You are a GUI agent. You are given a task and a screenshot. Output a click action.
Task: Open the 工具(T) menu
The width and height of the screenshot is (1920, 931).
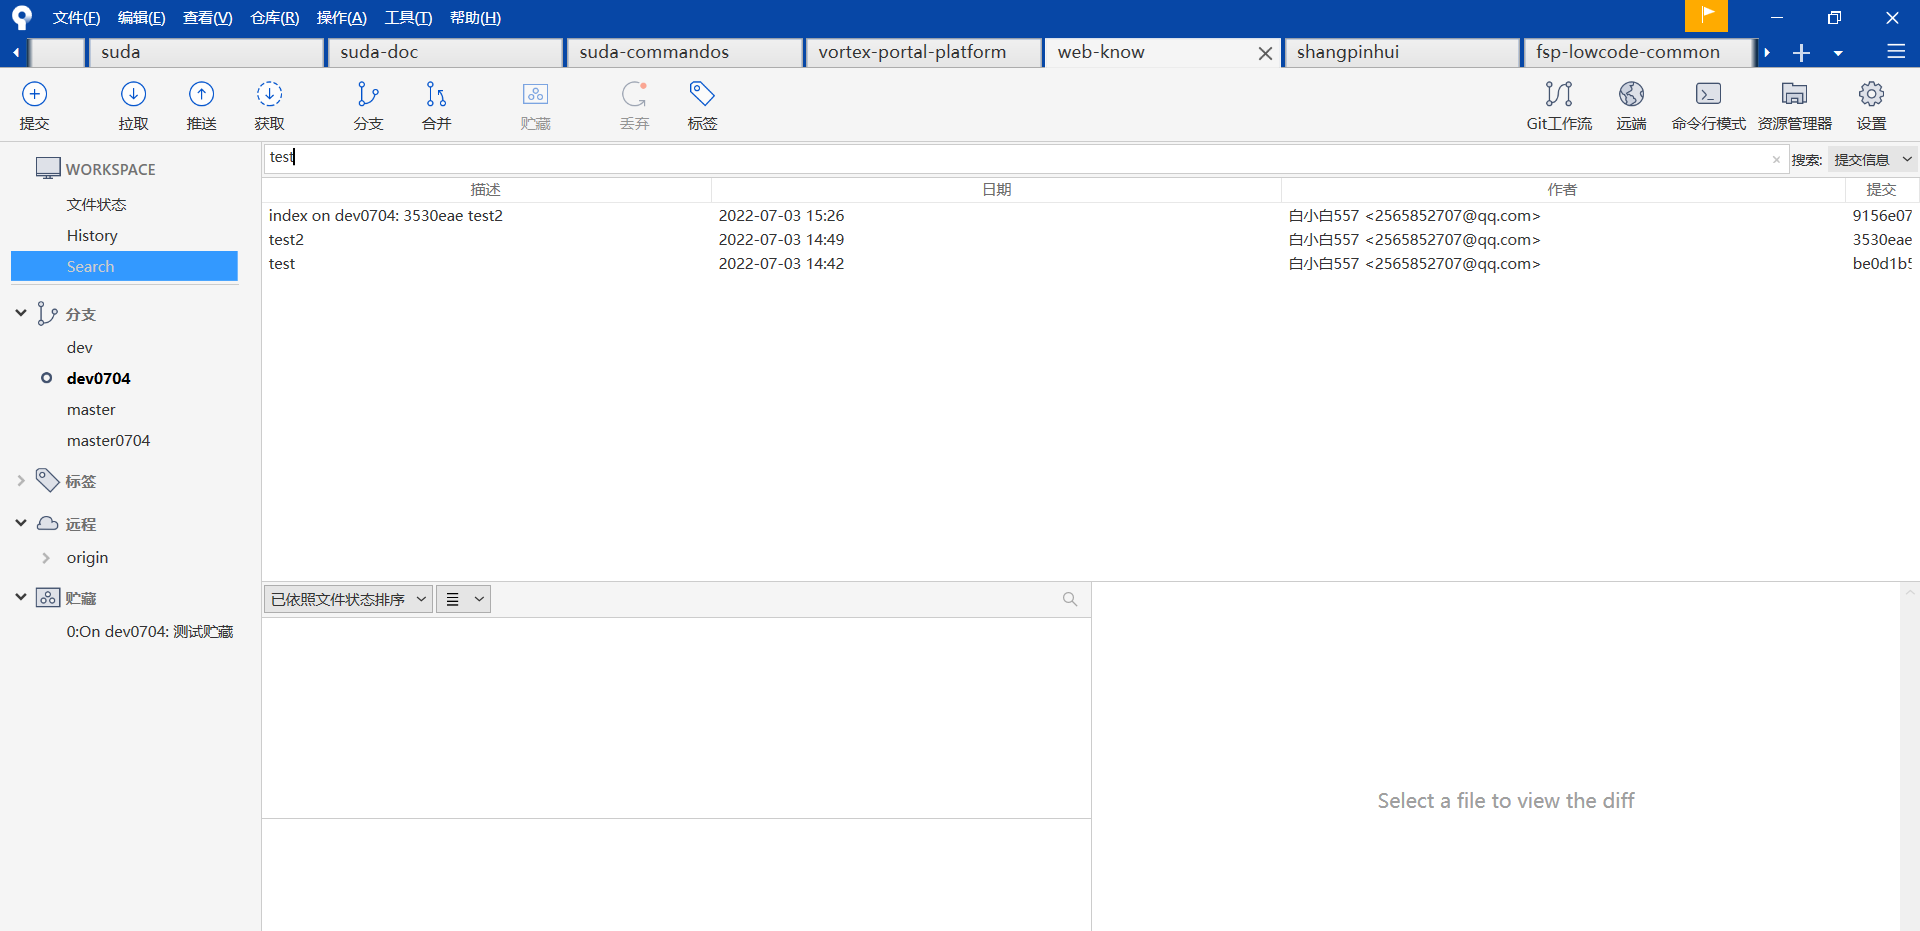(408, 18)
